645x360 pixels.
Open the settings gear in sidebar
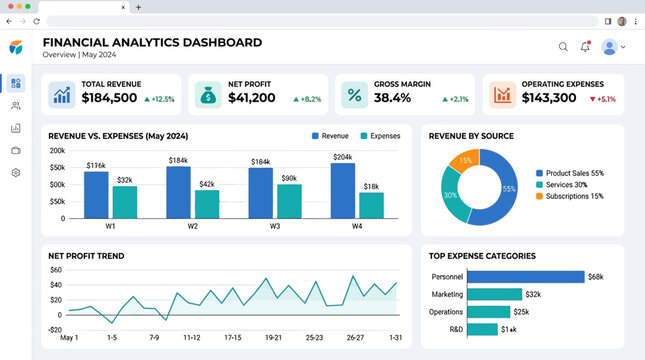click(16, 173)
